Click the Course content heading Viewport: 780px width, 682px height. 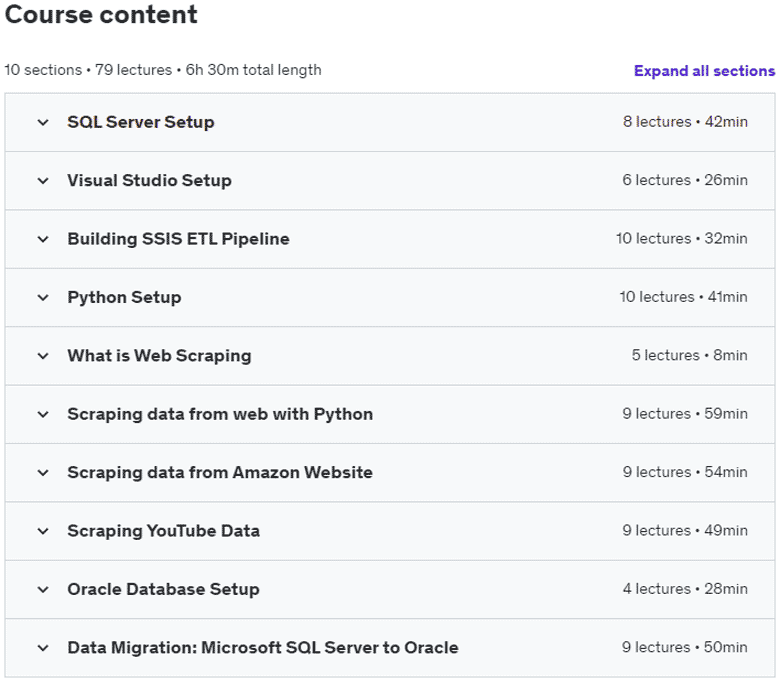point(101,14)
